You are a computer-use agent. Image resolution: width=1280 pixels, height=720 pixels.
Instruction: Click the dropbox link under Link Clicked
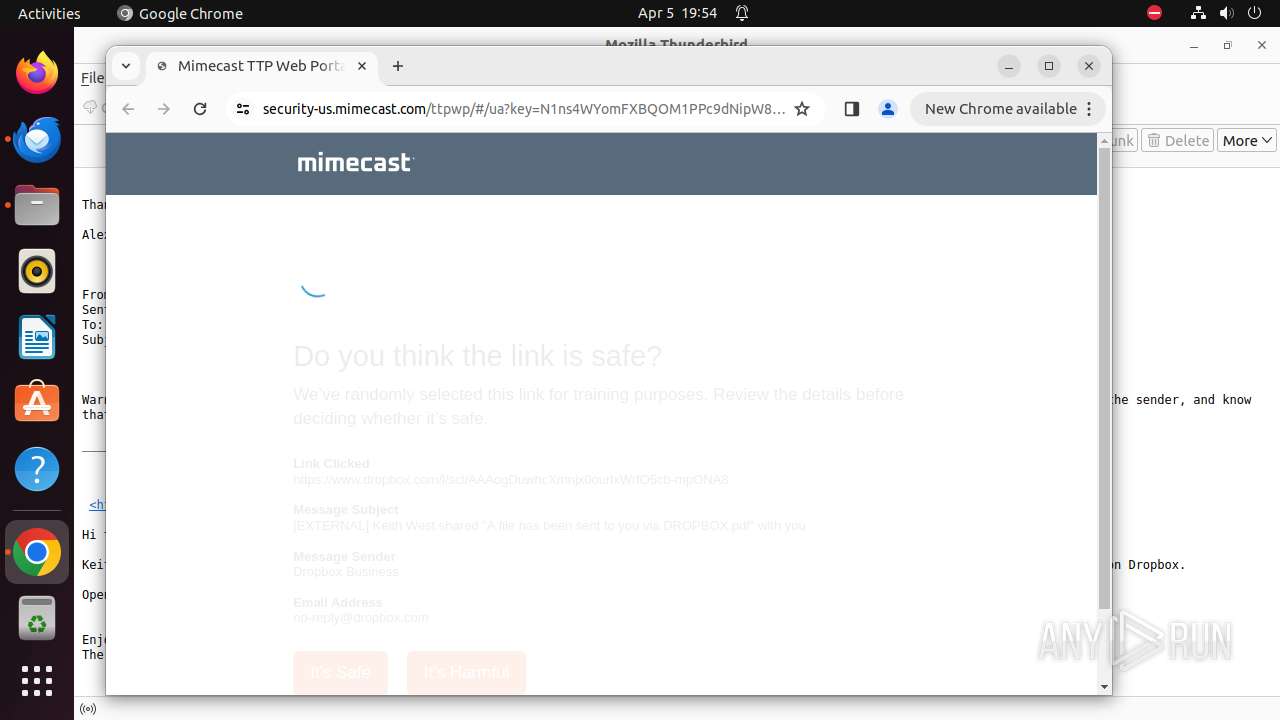511,480
